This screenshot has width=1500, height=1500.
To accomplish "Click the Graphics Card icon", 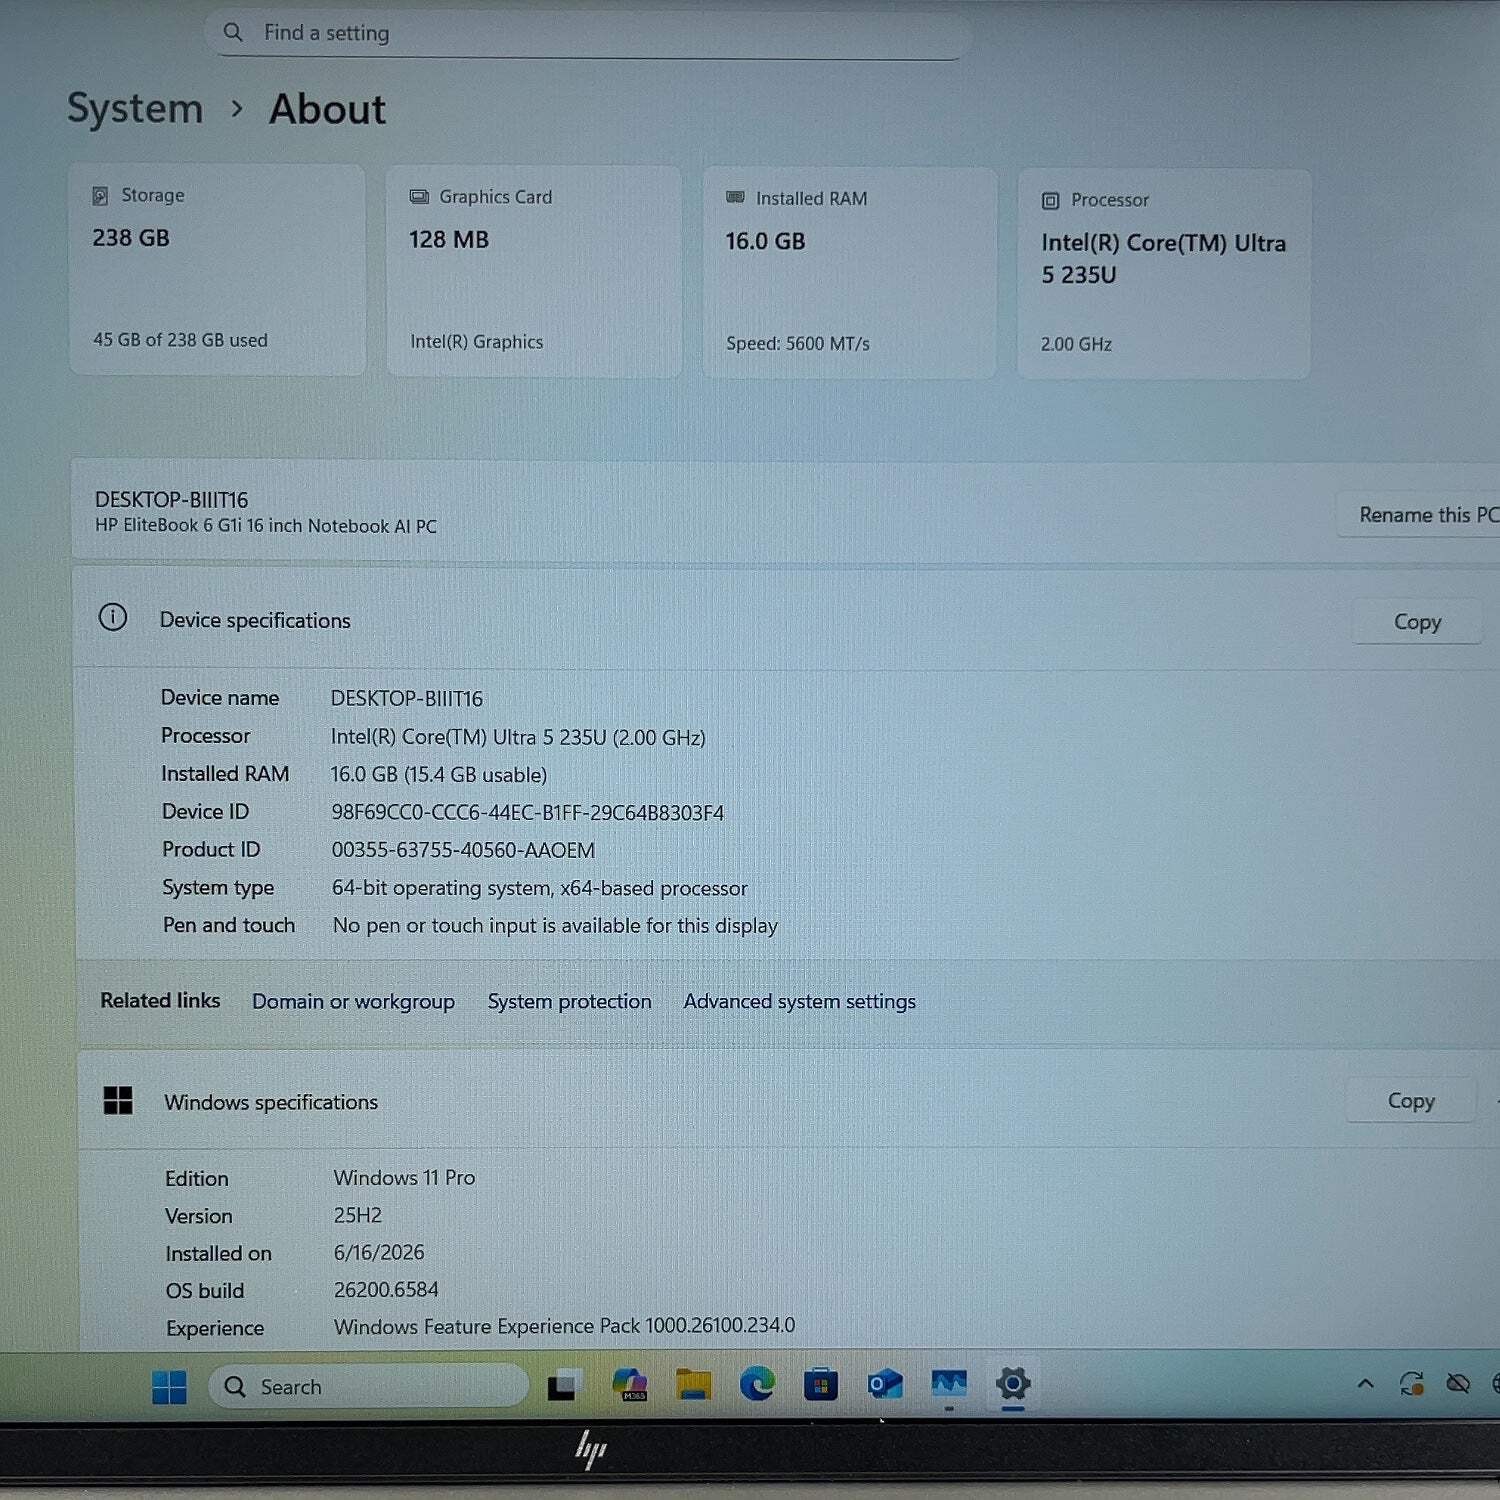I will [419, 197].
